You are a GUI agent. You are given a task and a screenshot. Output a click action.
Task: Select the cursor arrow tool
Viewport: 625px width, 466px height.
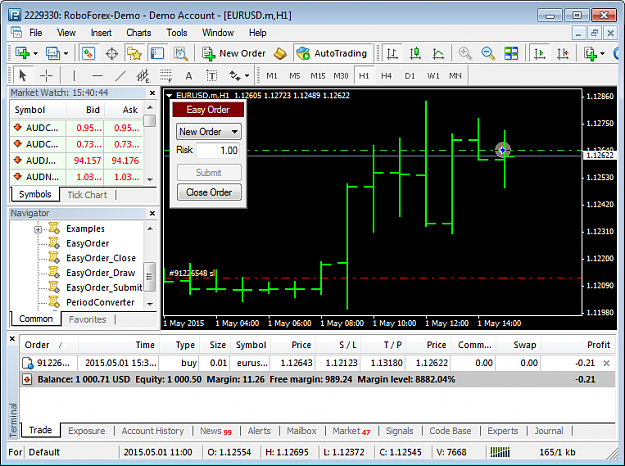point(23,75)
